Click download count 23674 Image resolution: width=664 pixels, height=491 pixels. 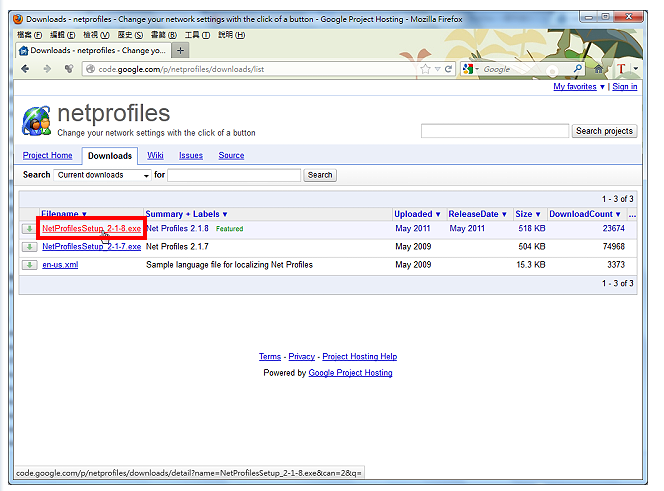click(x=614, y=228)
